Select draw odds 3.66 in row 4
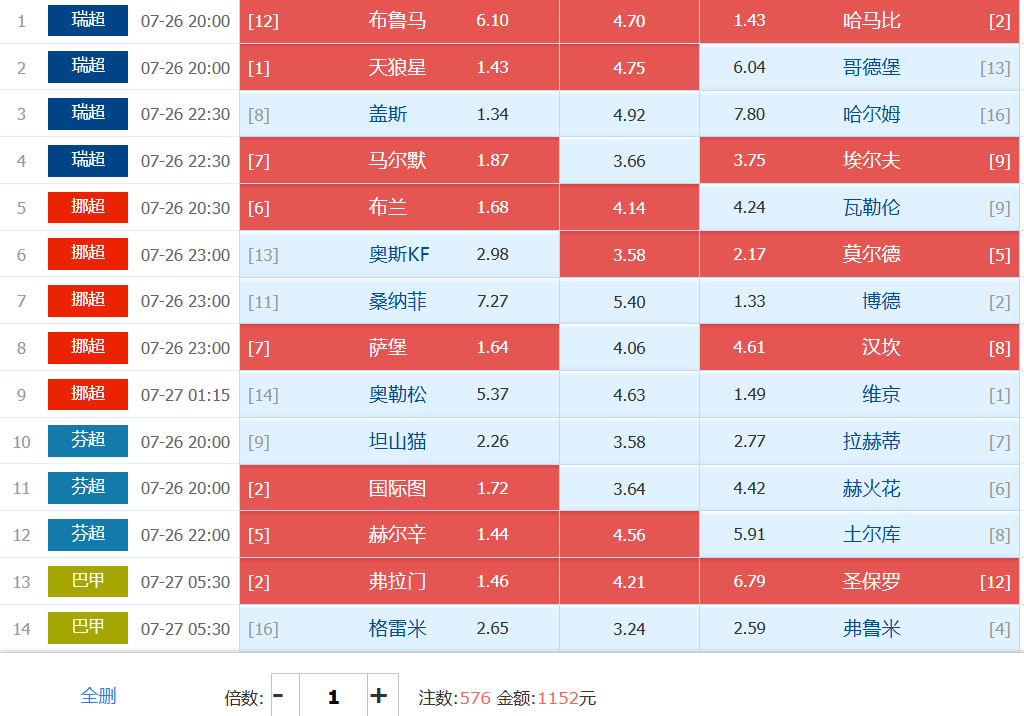Screen dimensions: 1024x716 click(x=629, y=161)
